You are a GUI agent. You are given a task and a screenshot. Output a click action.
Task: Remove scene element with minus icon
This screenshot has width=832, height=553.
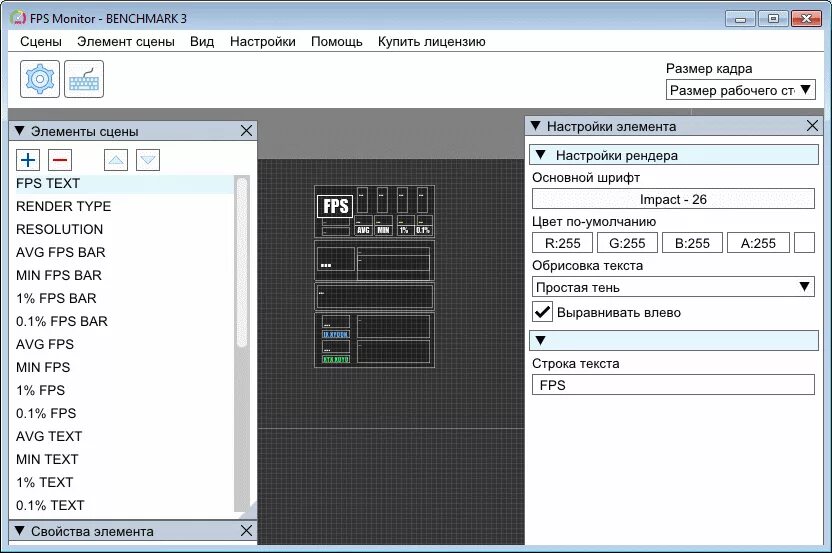tap(60, 160)
